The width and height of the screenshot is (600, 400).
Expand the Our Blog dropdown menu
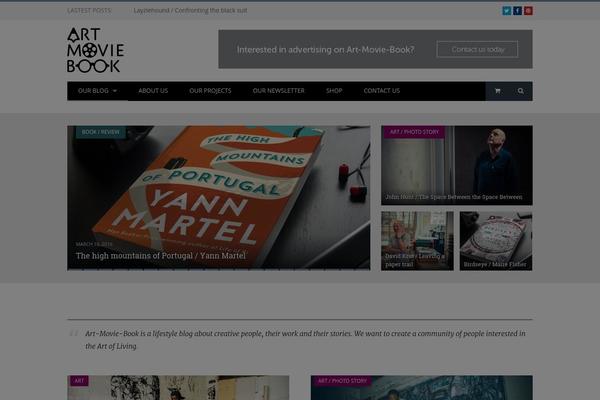[97, 91]
